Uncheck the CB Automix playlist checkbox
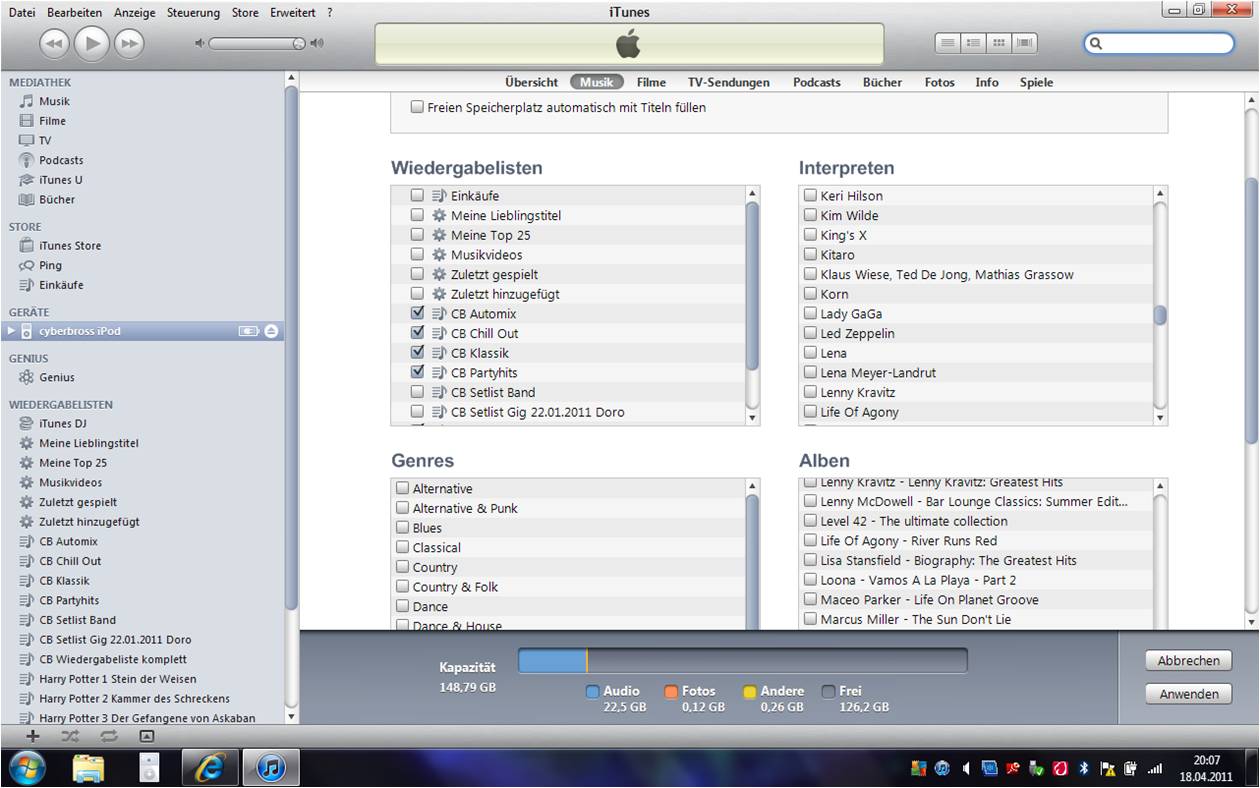1260x788 pixels. (x=417, y=313)
